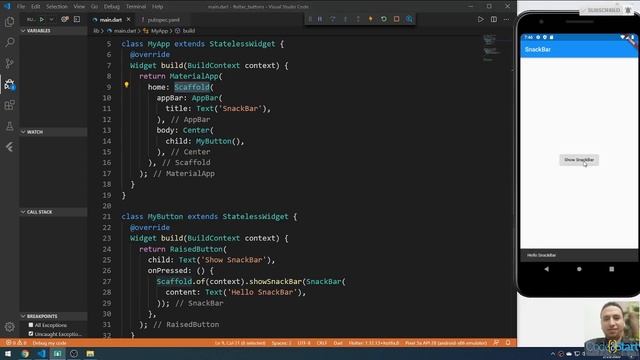This screenshot has width=640, height=360.
Task: Open launch.json via debug config gear
Action: pyautogui.click(x=65, y=19)
